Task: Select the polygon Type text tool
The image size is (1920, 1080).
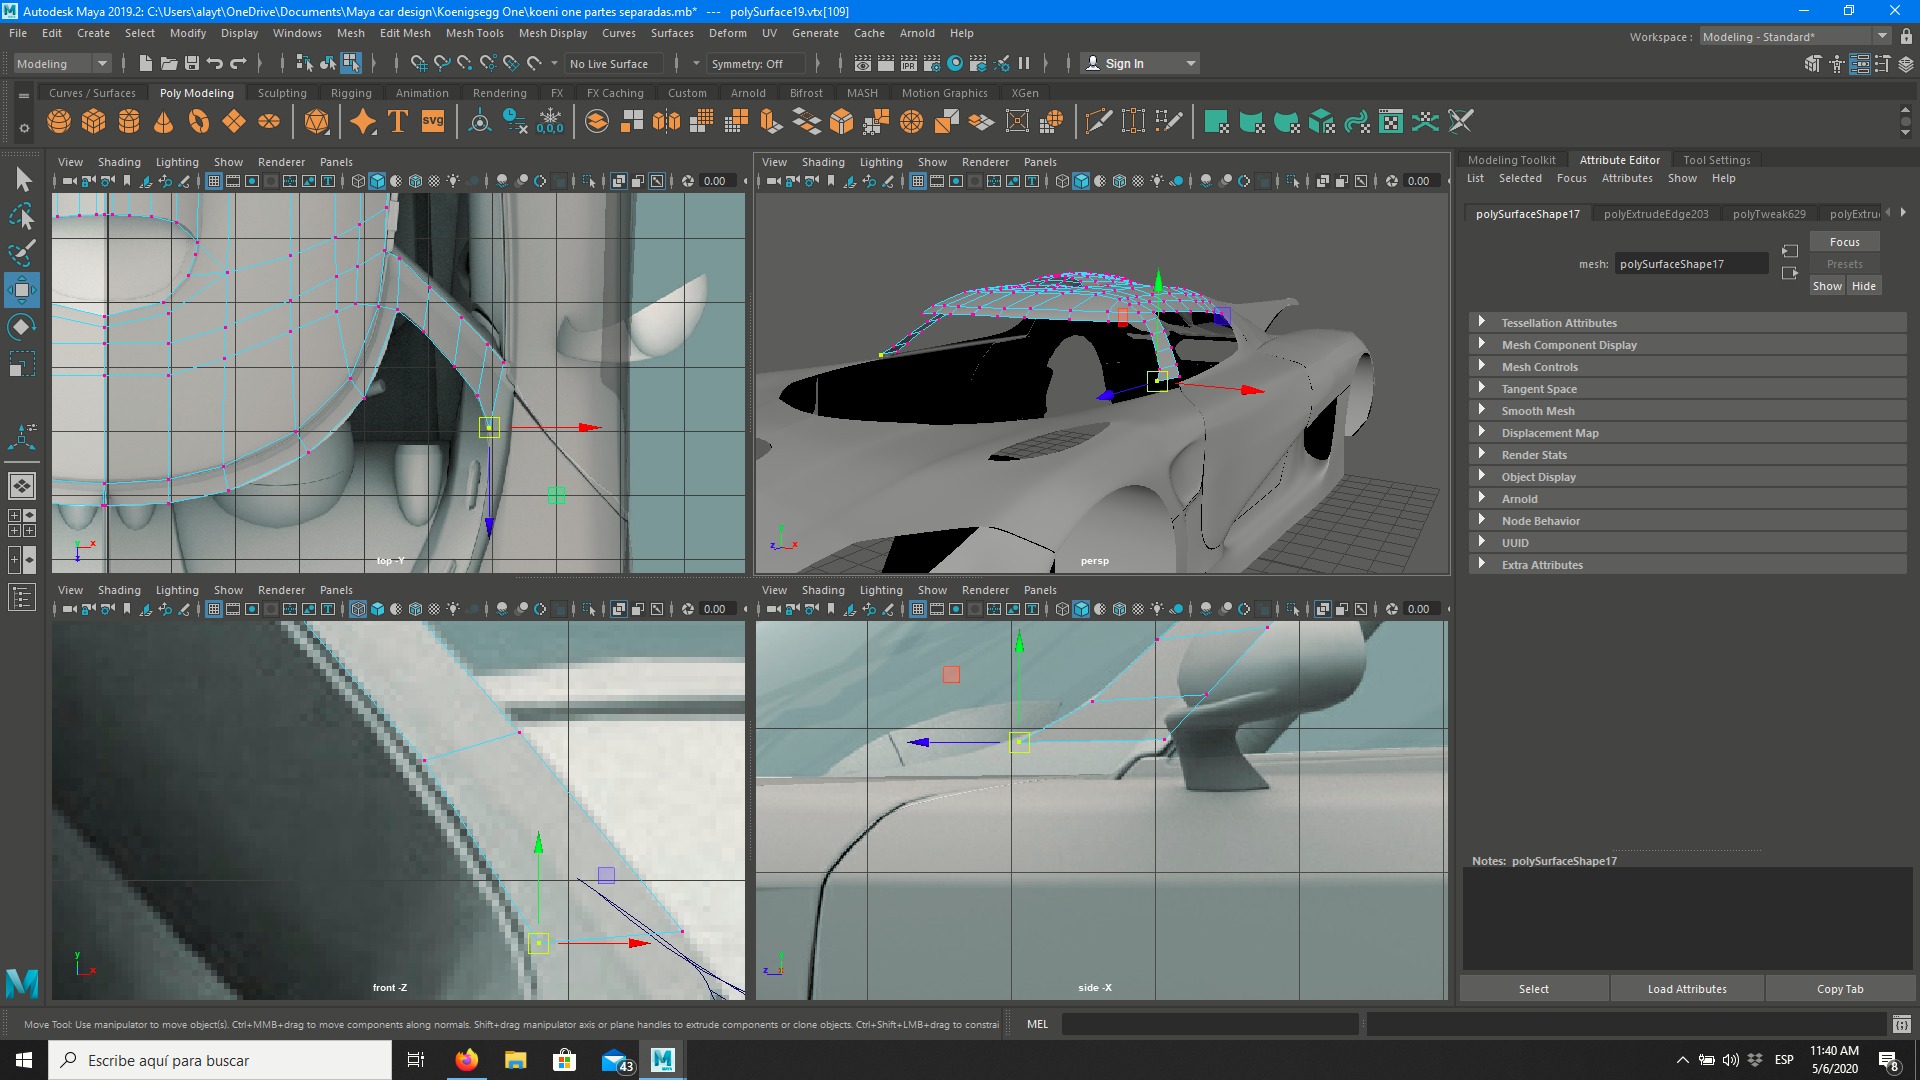Action: pyautogui.click(x=398, y=122)
